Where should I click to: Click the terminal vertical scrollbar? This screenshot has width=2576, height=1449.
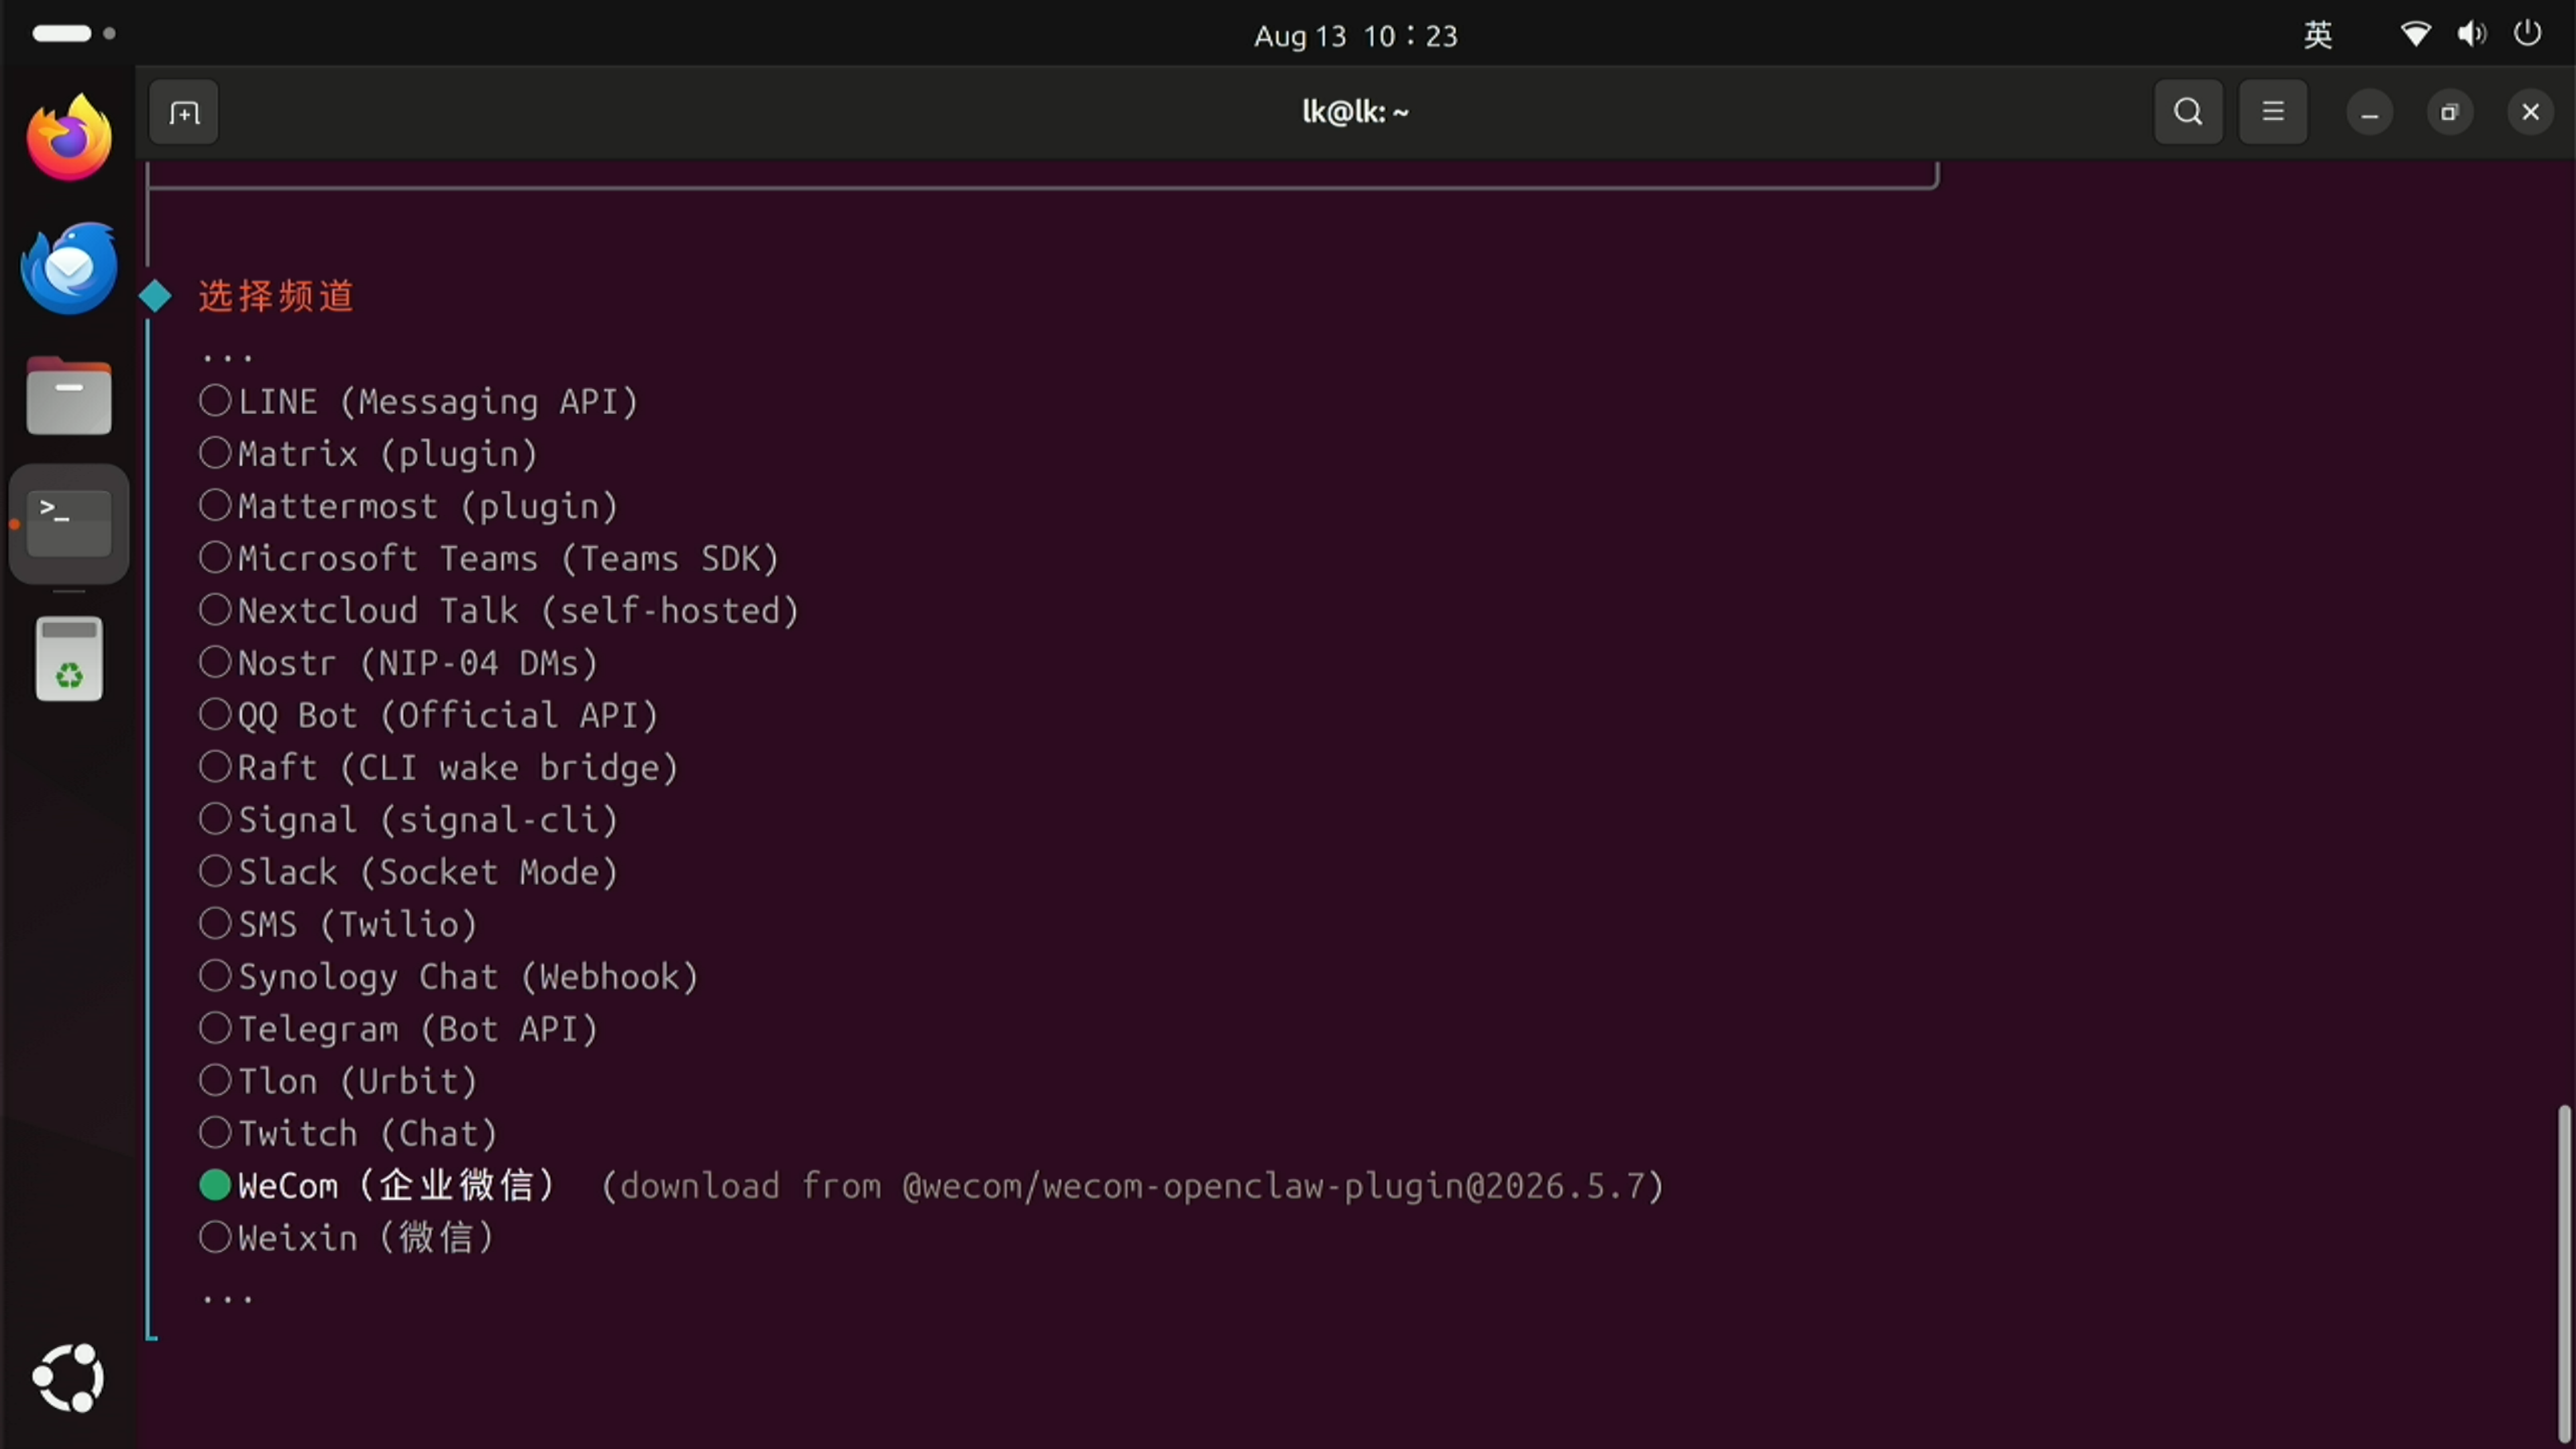[x=2563, y=1270]
